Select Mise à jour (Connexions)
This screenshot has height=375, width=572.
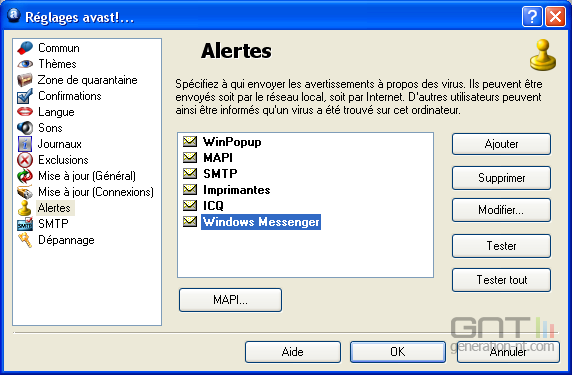coord(96,192)
